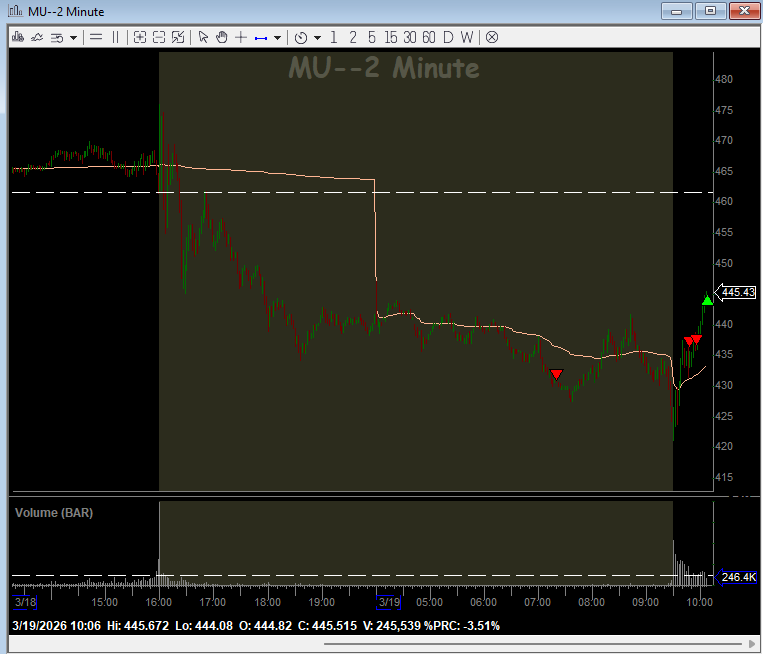Image resolution: width=763 pixels, height=654 pixels.
Task: Close the MU--2 Minute window
Action: [744, 11]
